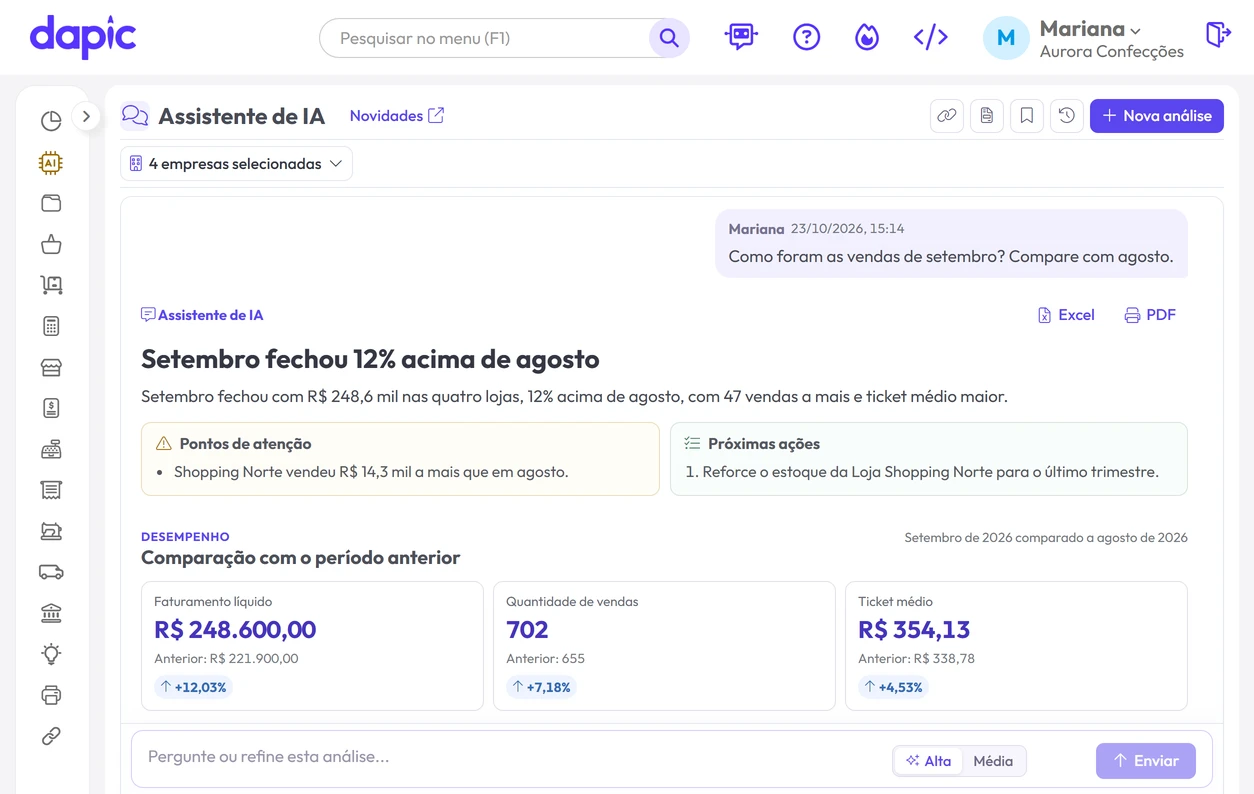Open help via the question mark icon
The width and height of the screenshot is (1254, 794).
pyautogui.click(x=806, y=37)
